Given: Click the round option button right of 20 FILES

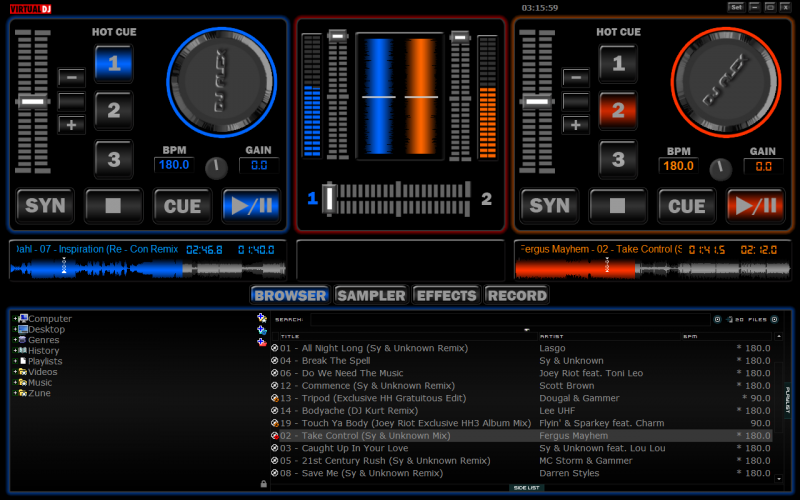Looking at the screenshot, I should pyautogui.click(x=774, y=319).
